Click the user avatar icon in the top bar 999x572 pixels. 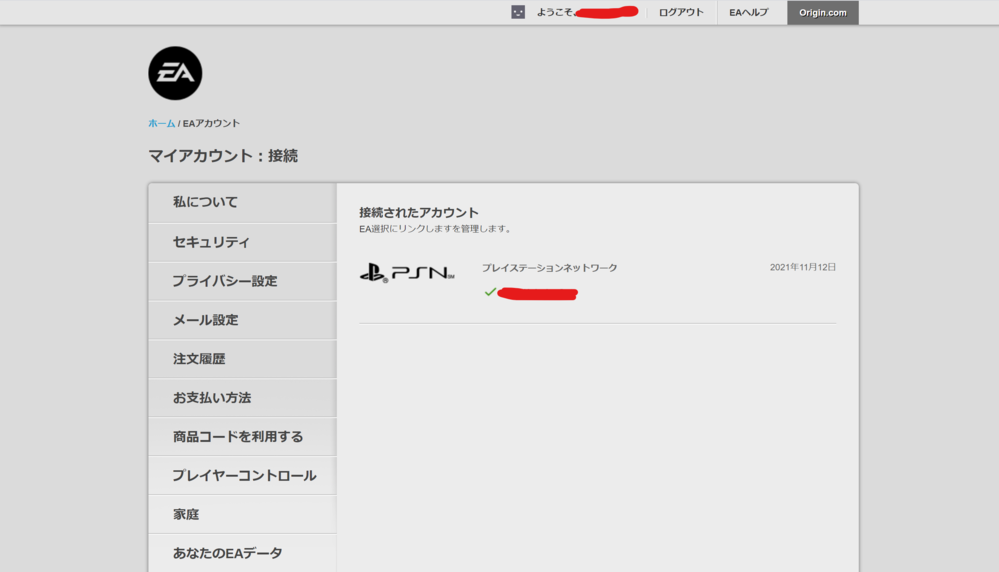pos(518,12)
